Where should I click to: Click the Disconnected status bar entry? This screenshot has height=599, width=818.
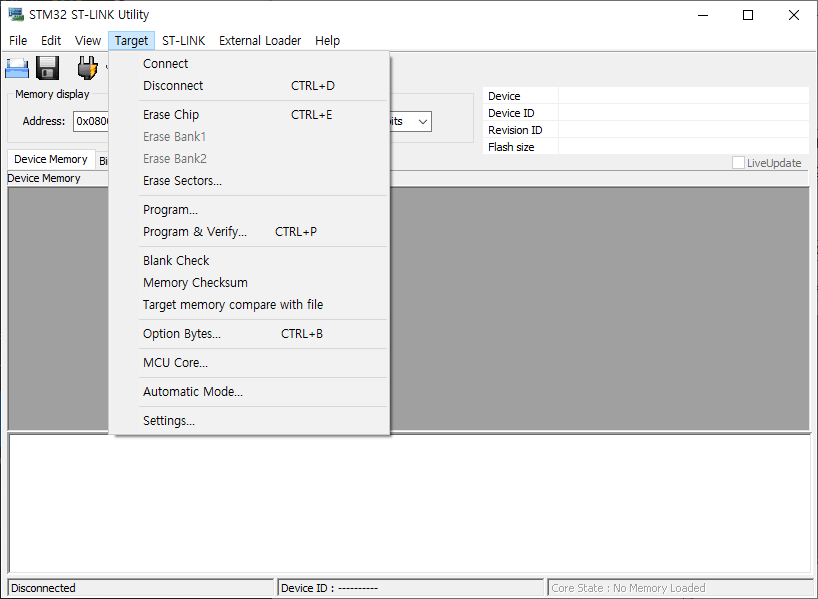click(141, 588)
